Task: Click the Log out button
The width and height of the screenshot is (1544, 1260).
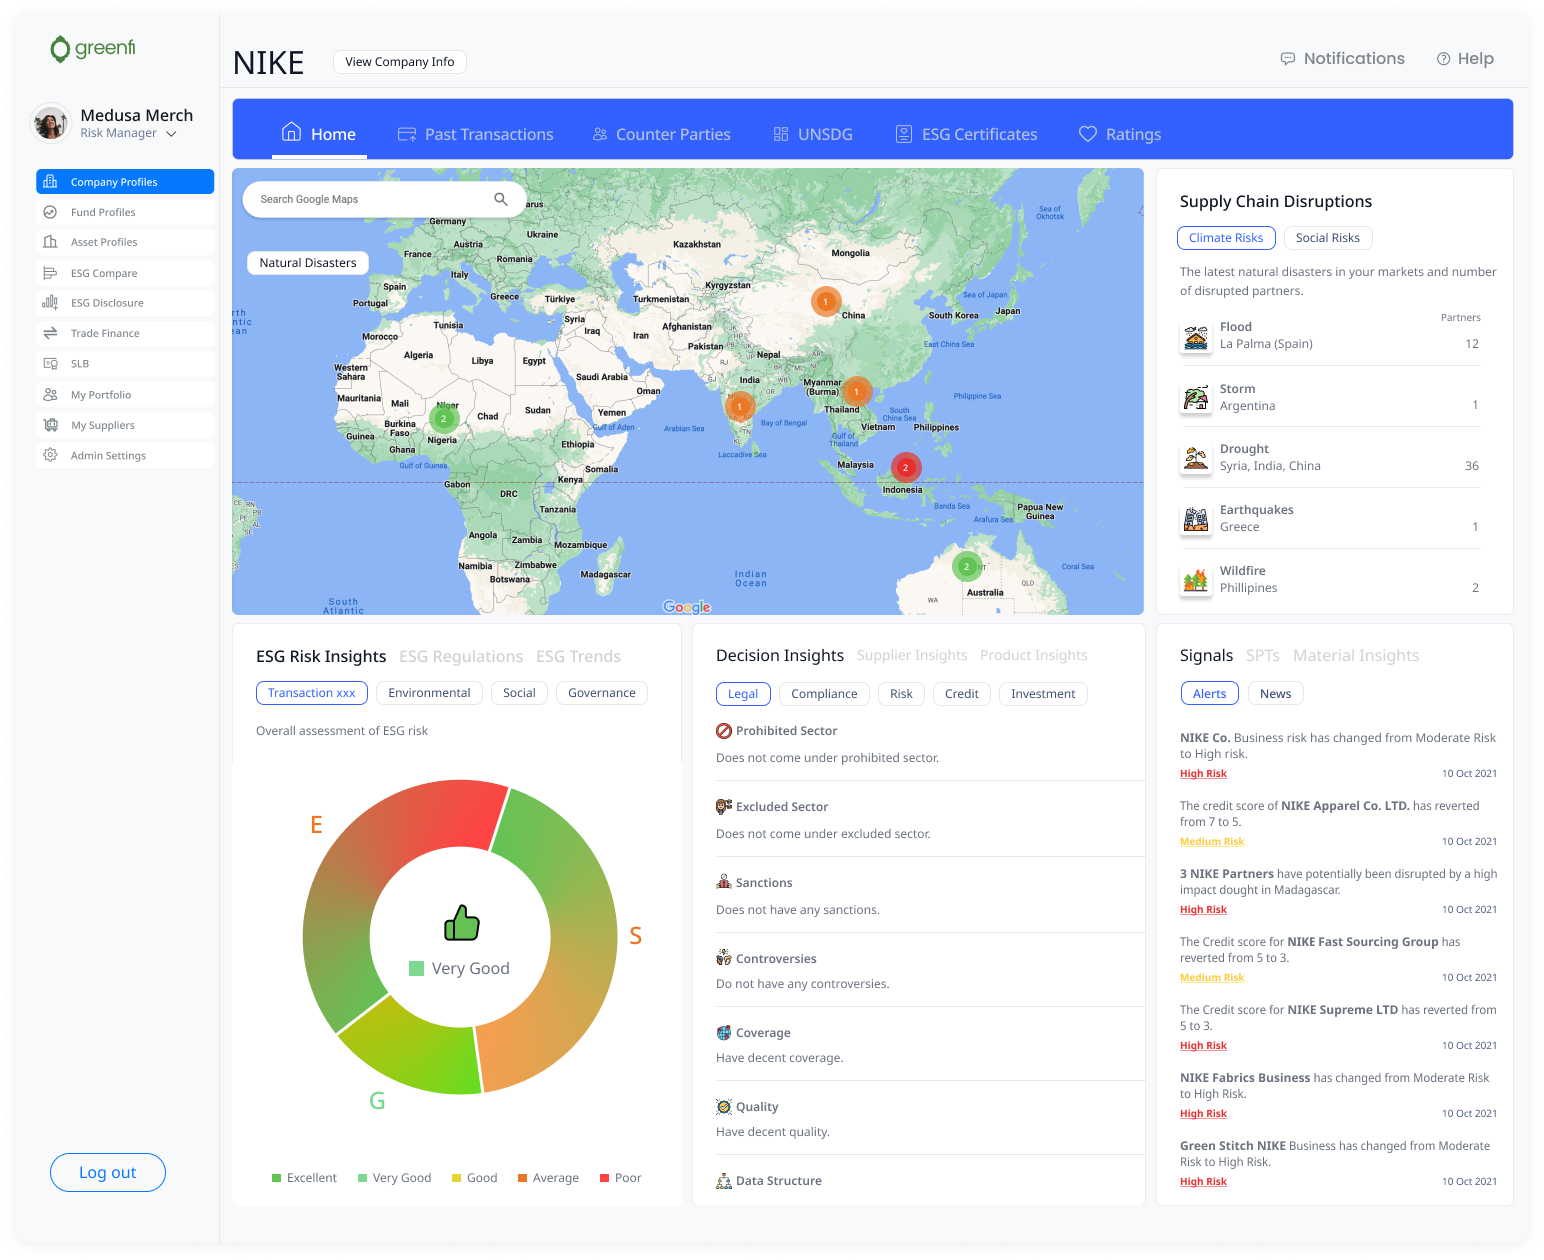Action: click(107, 1172)
